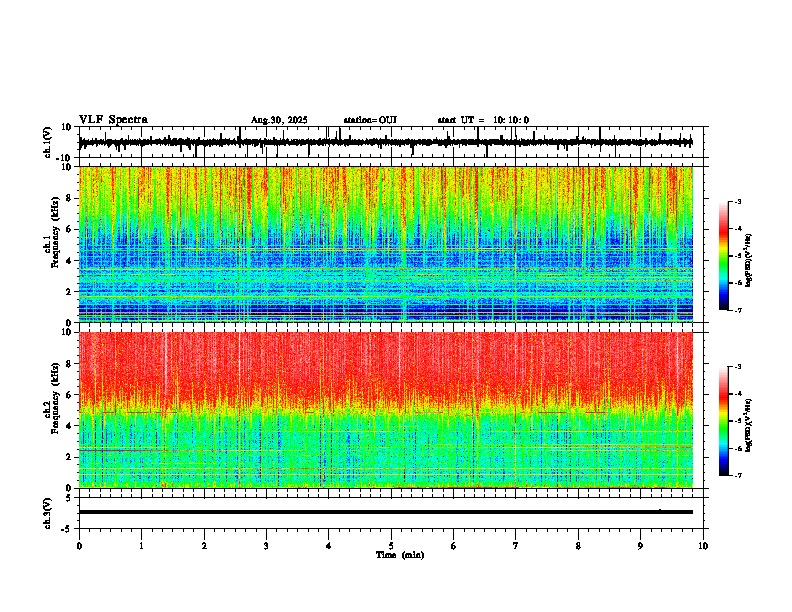Image resolution: width=792 pixels, height=612 pixels.
Task: Click the "VLF Spectra" plot title
Action: click(113, 120)
